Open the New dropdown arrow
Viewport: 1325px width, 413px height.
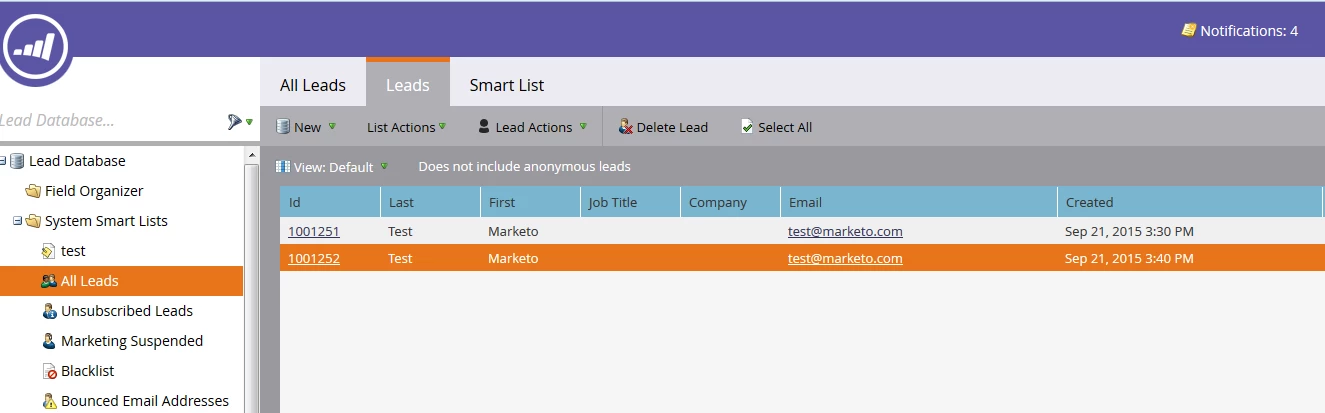pos(333,126)
